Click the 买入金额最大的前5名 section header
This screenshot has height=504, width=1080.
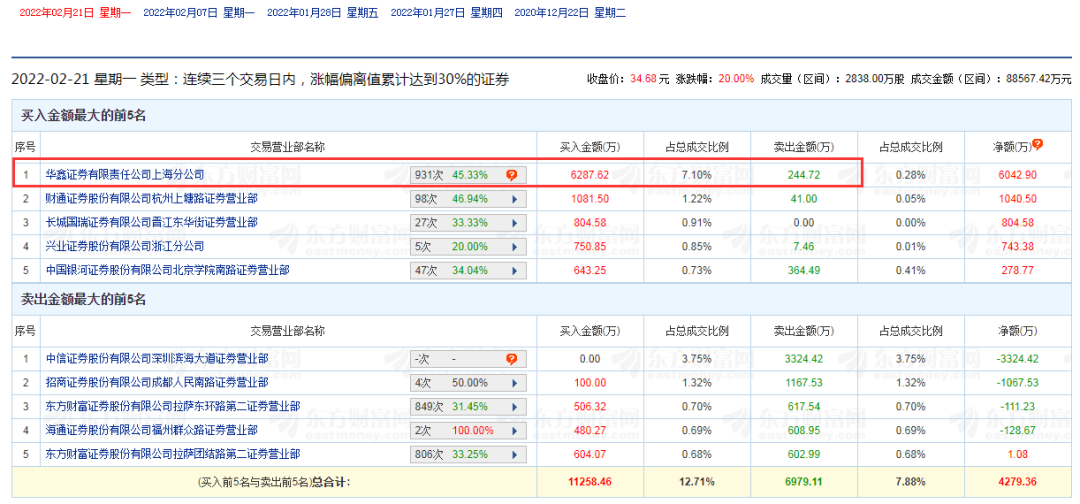click(x=84, y=116)
